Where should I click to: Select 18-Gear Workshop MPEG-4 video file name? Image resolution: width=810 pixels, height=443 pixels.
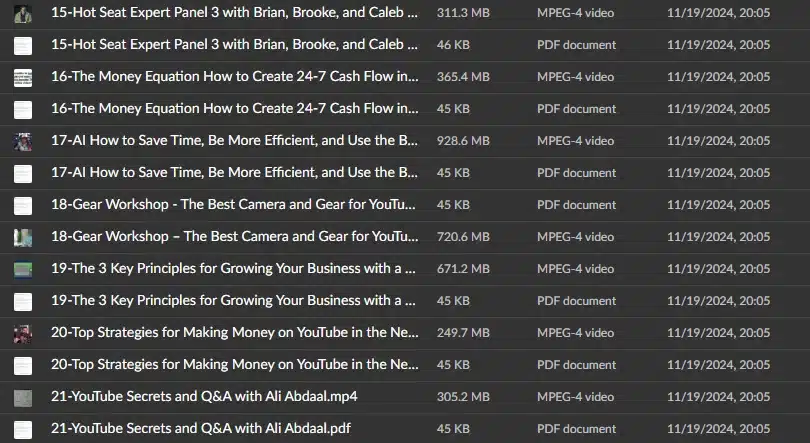tap(235, 236)
